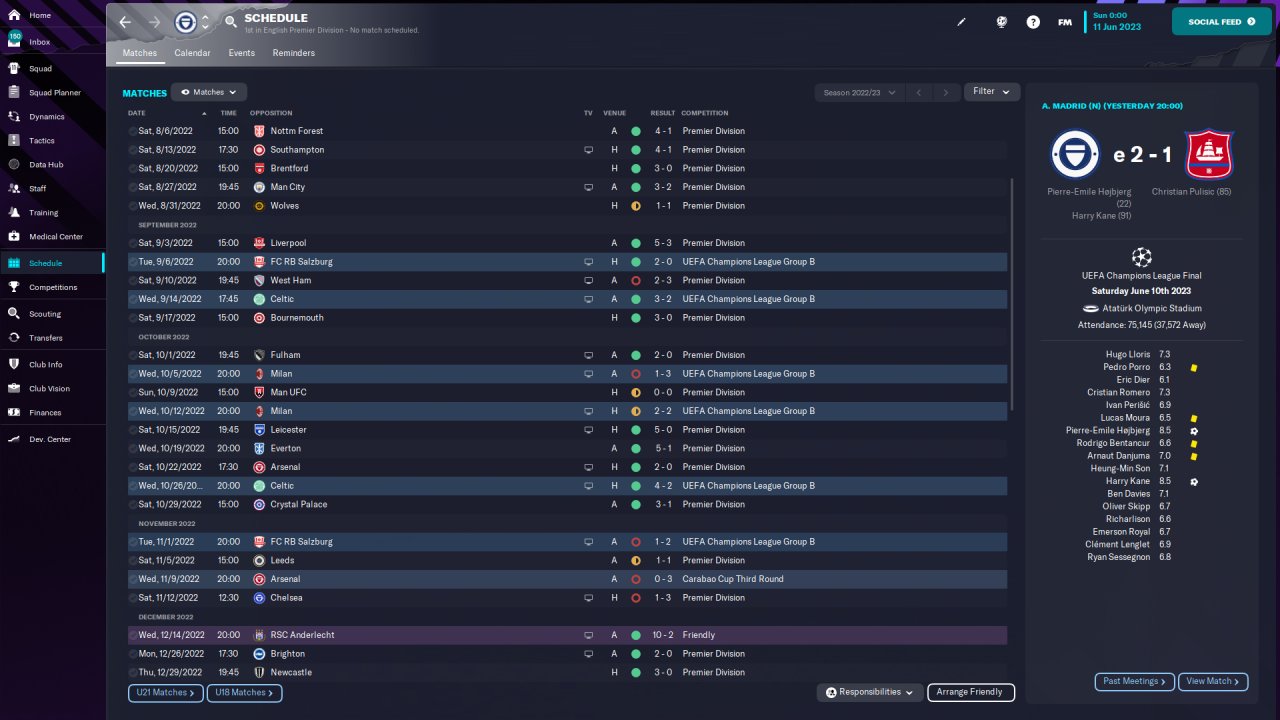Open the Responsibilities dropdown
This screenshot has width=1280, height=720.
coord(869,692)
